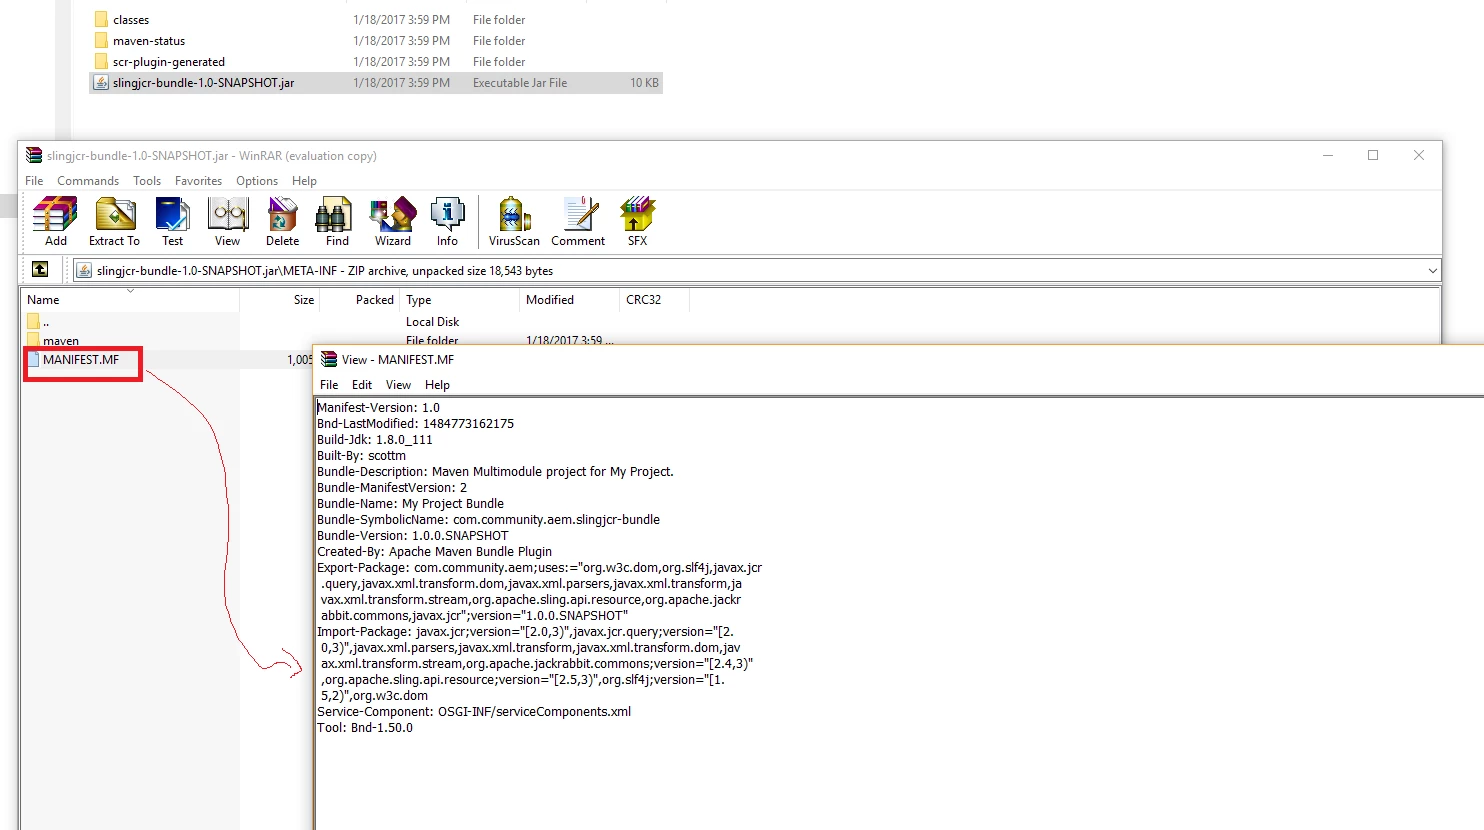Select the maven-status folder name
The width and height of the screenshot is (1484, 830).
[x=149, y=41]
